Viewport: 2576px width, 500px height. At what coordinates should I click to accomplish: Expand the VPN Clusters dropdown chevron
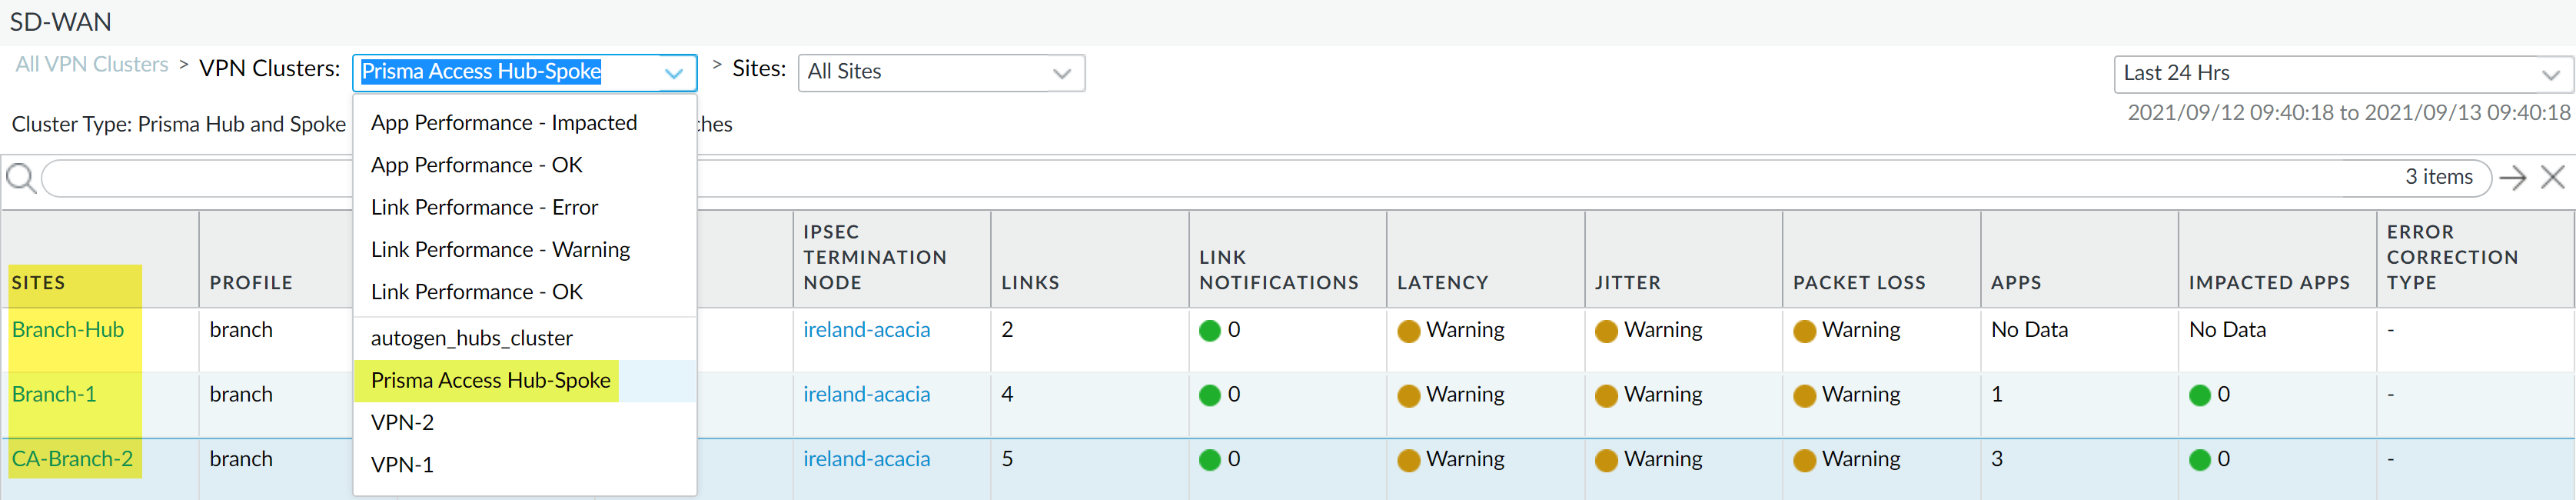(x=674, y=73)
